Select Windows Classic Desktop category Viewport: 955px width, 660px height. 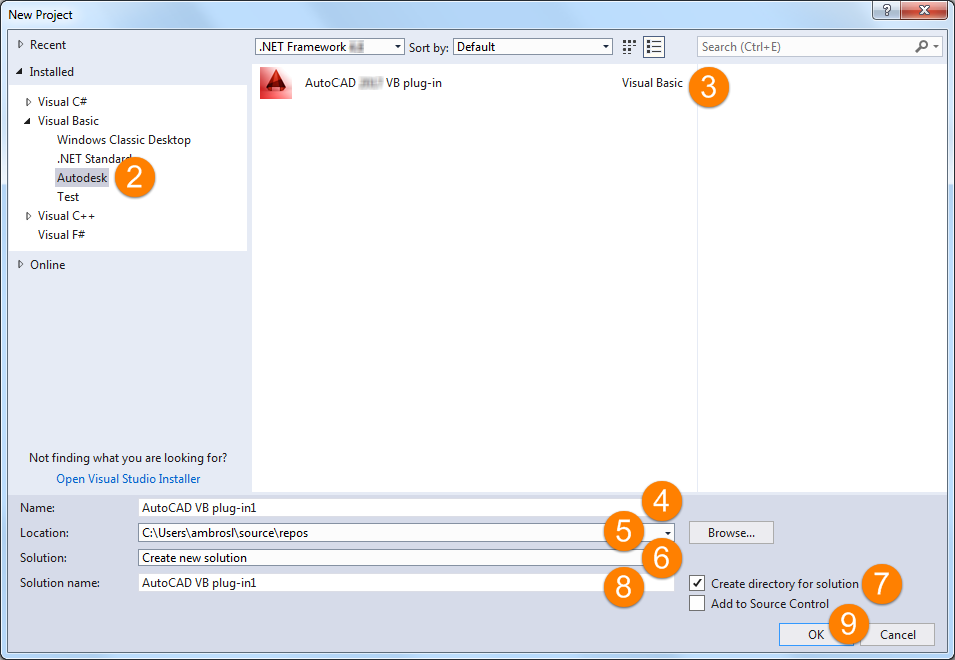pos(124,140)
